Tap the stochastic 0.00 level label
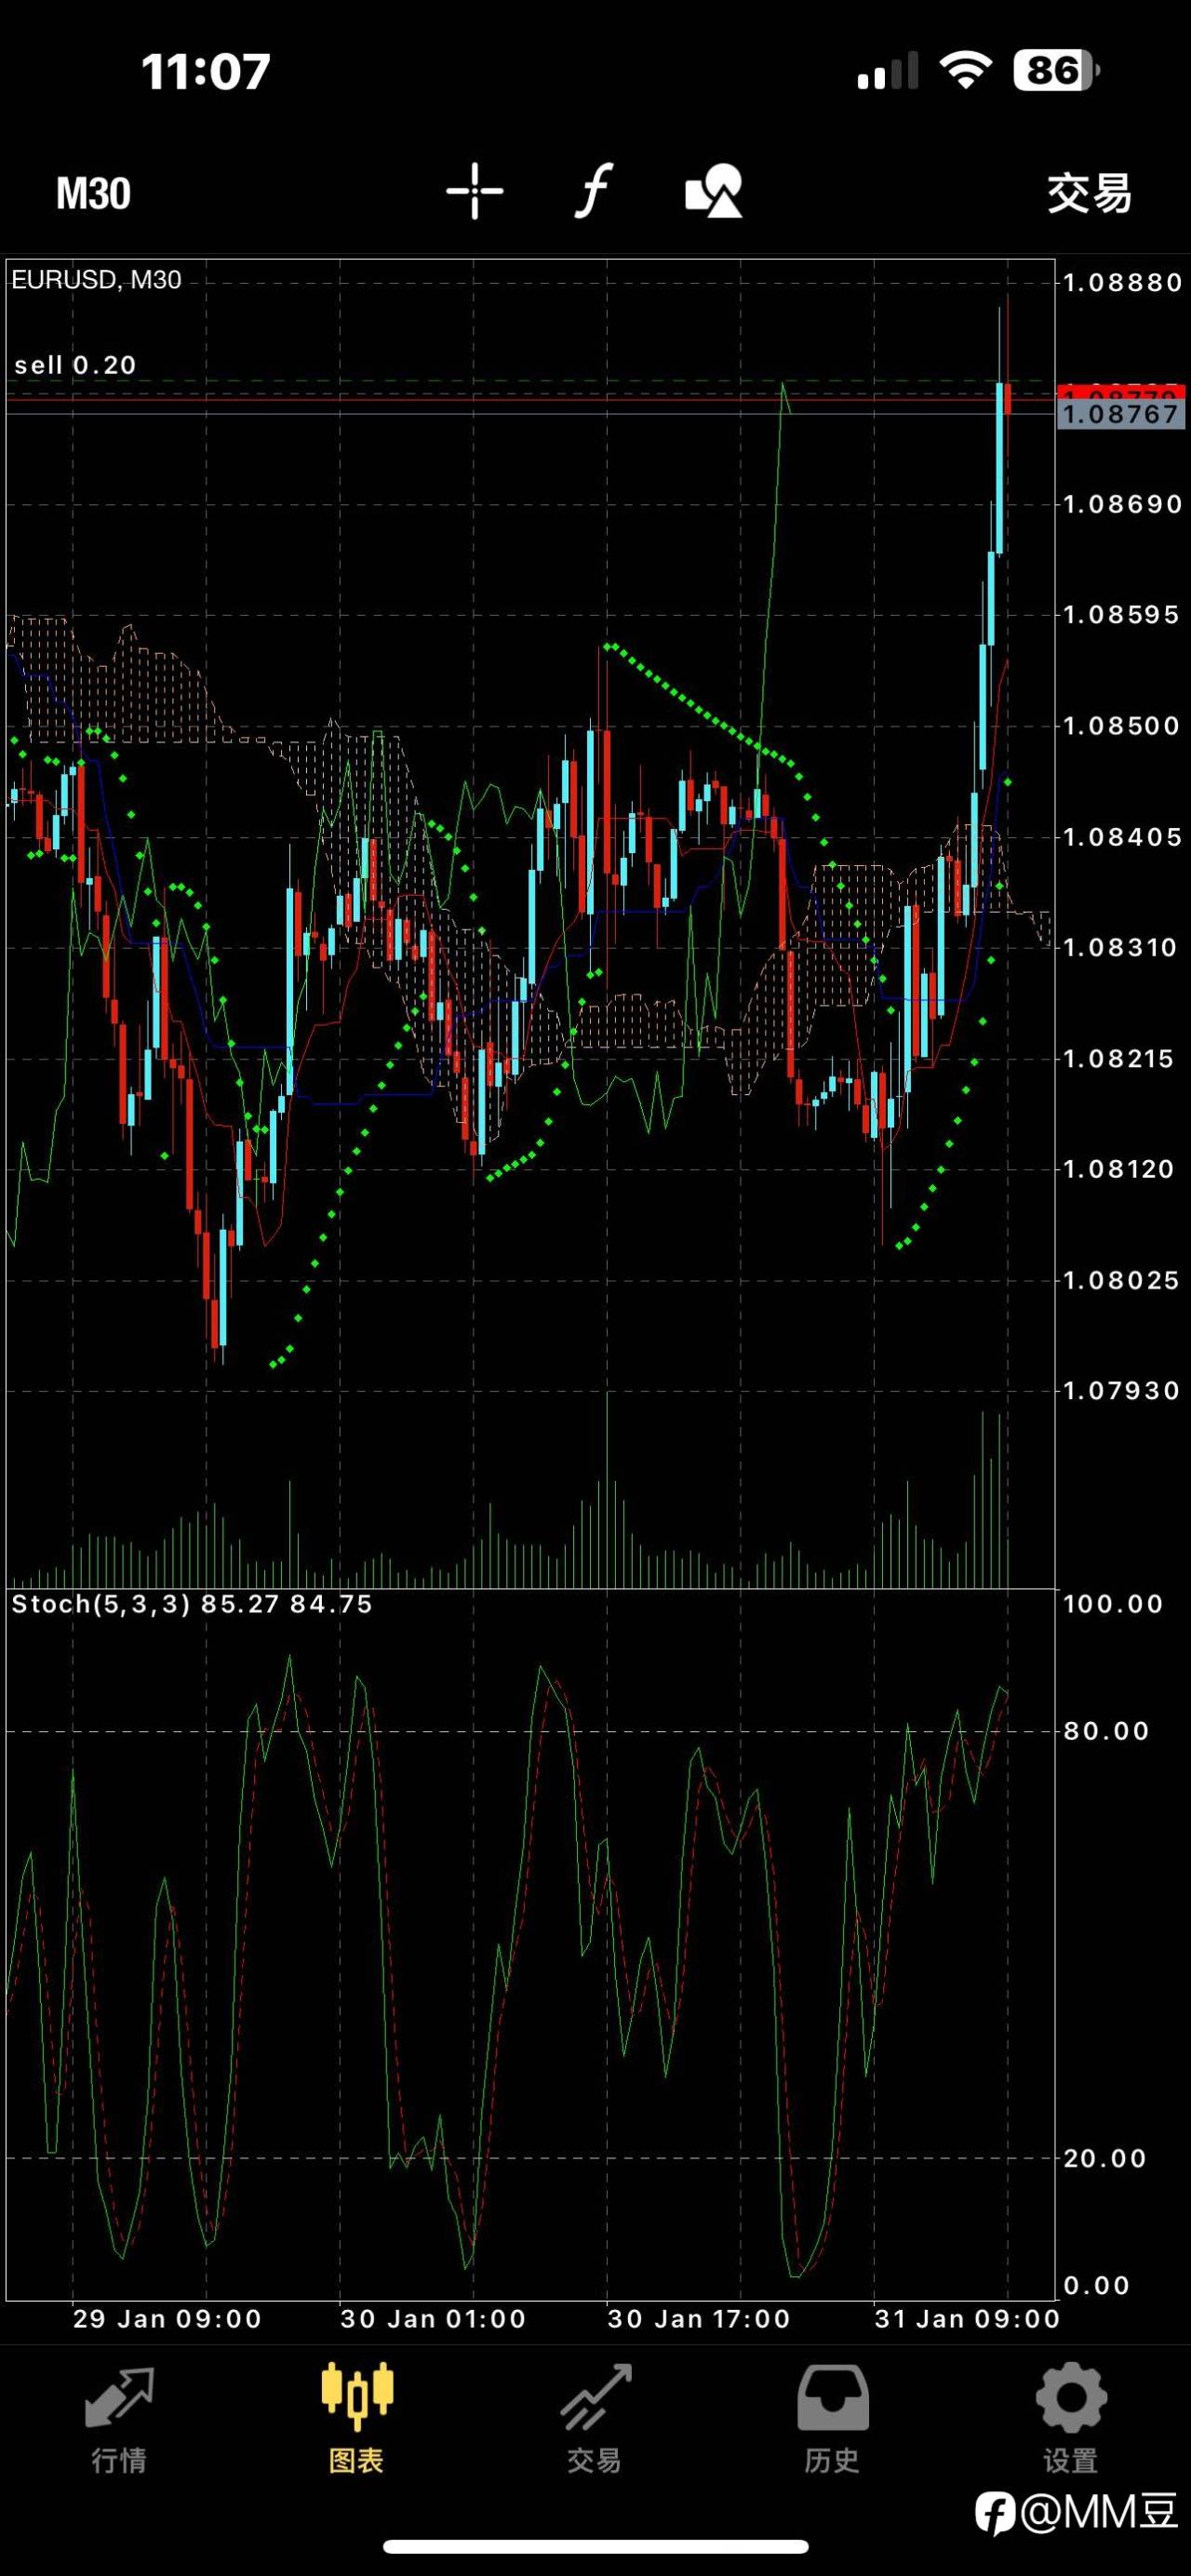The height and width of the screenshot is (2576, 1191). [x=1096, y=2285]
